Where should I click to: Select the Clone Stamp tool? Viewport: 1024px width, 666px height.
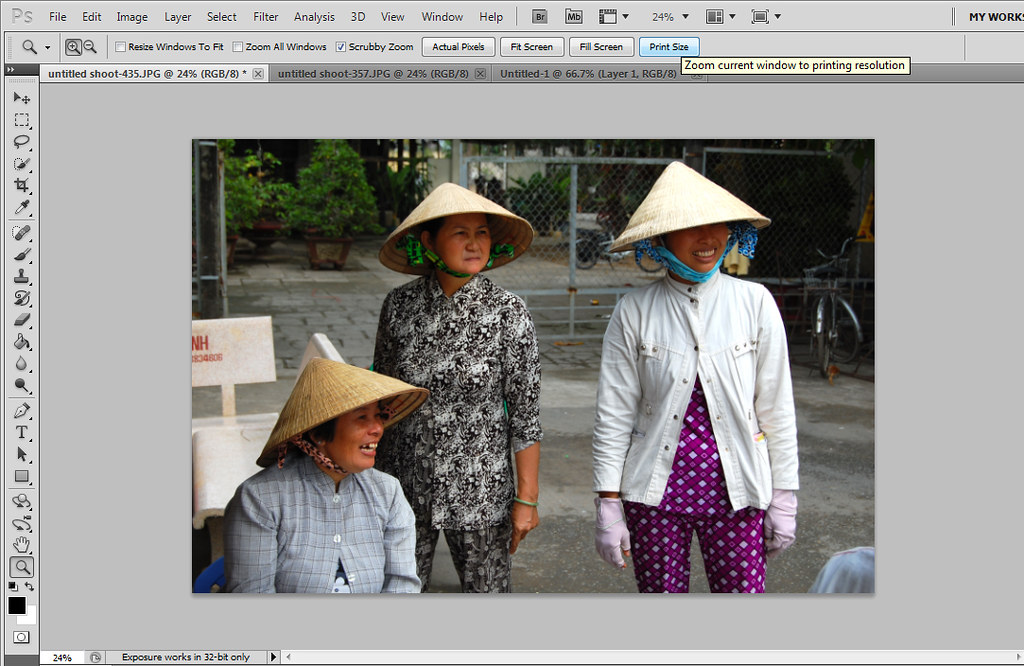pyautogui.click(x=21, y=276)
